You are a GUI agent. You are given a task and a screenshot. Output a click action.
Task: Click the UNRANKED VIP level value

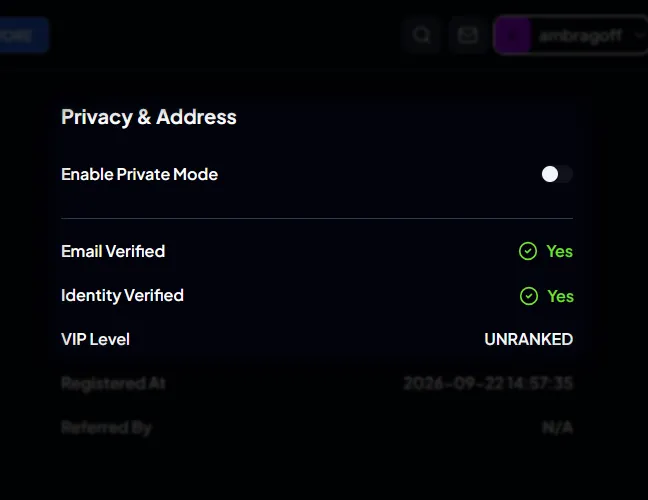tap(529, 340)
